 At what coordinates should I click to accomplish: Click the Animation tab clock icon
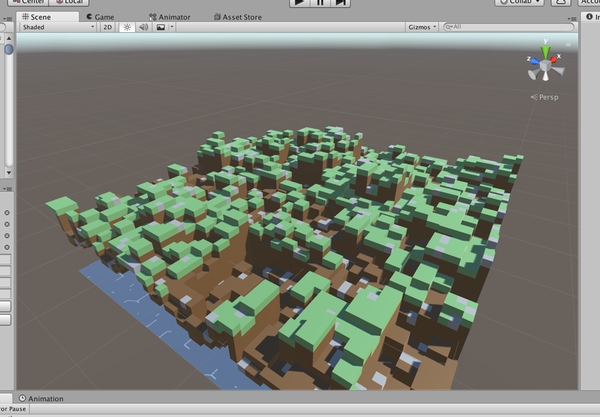click(x=22, y=398)
